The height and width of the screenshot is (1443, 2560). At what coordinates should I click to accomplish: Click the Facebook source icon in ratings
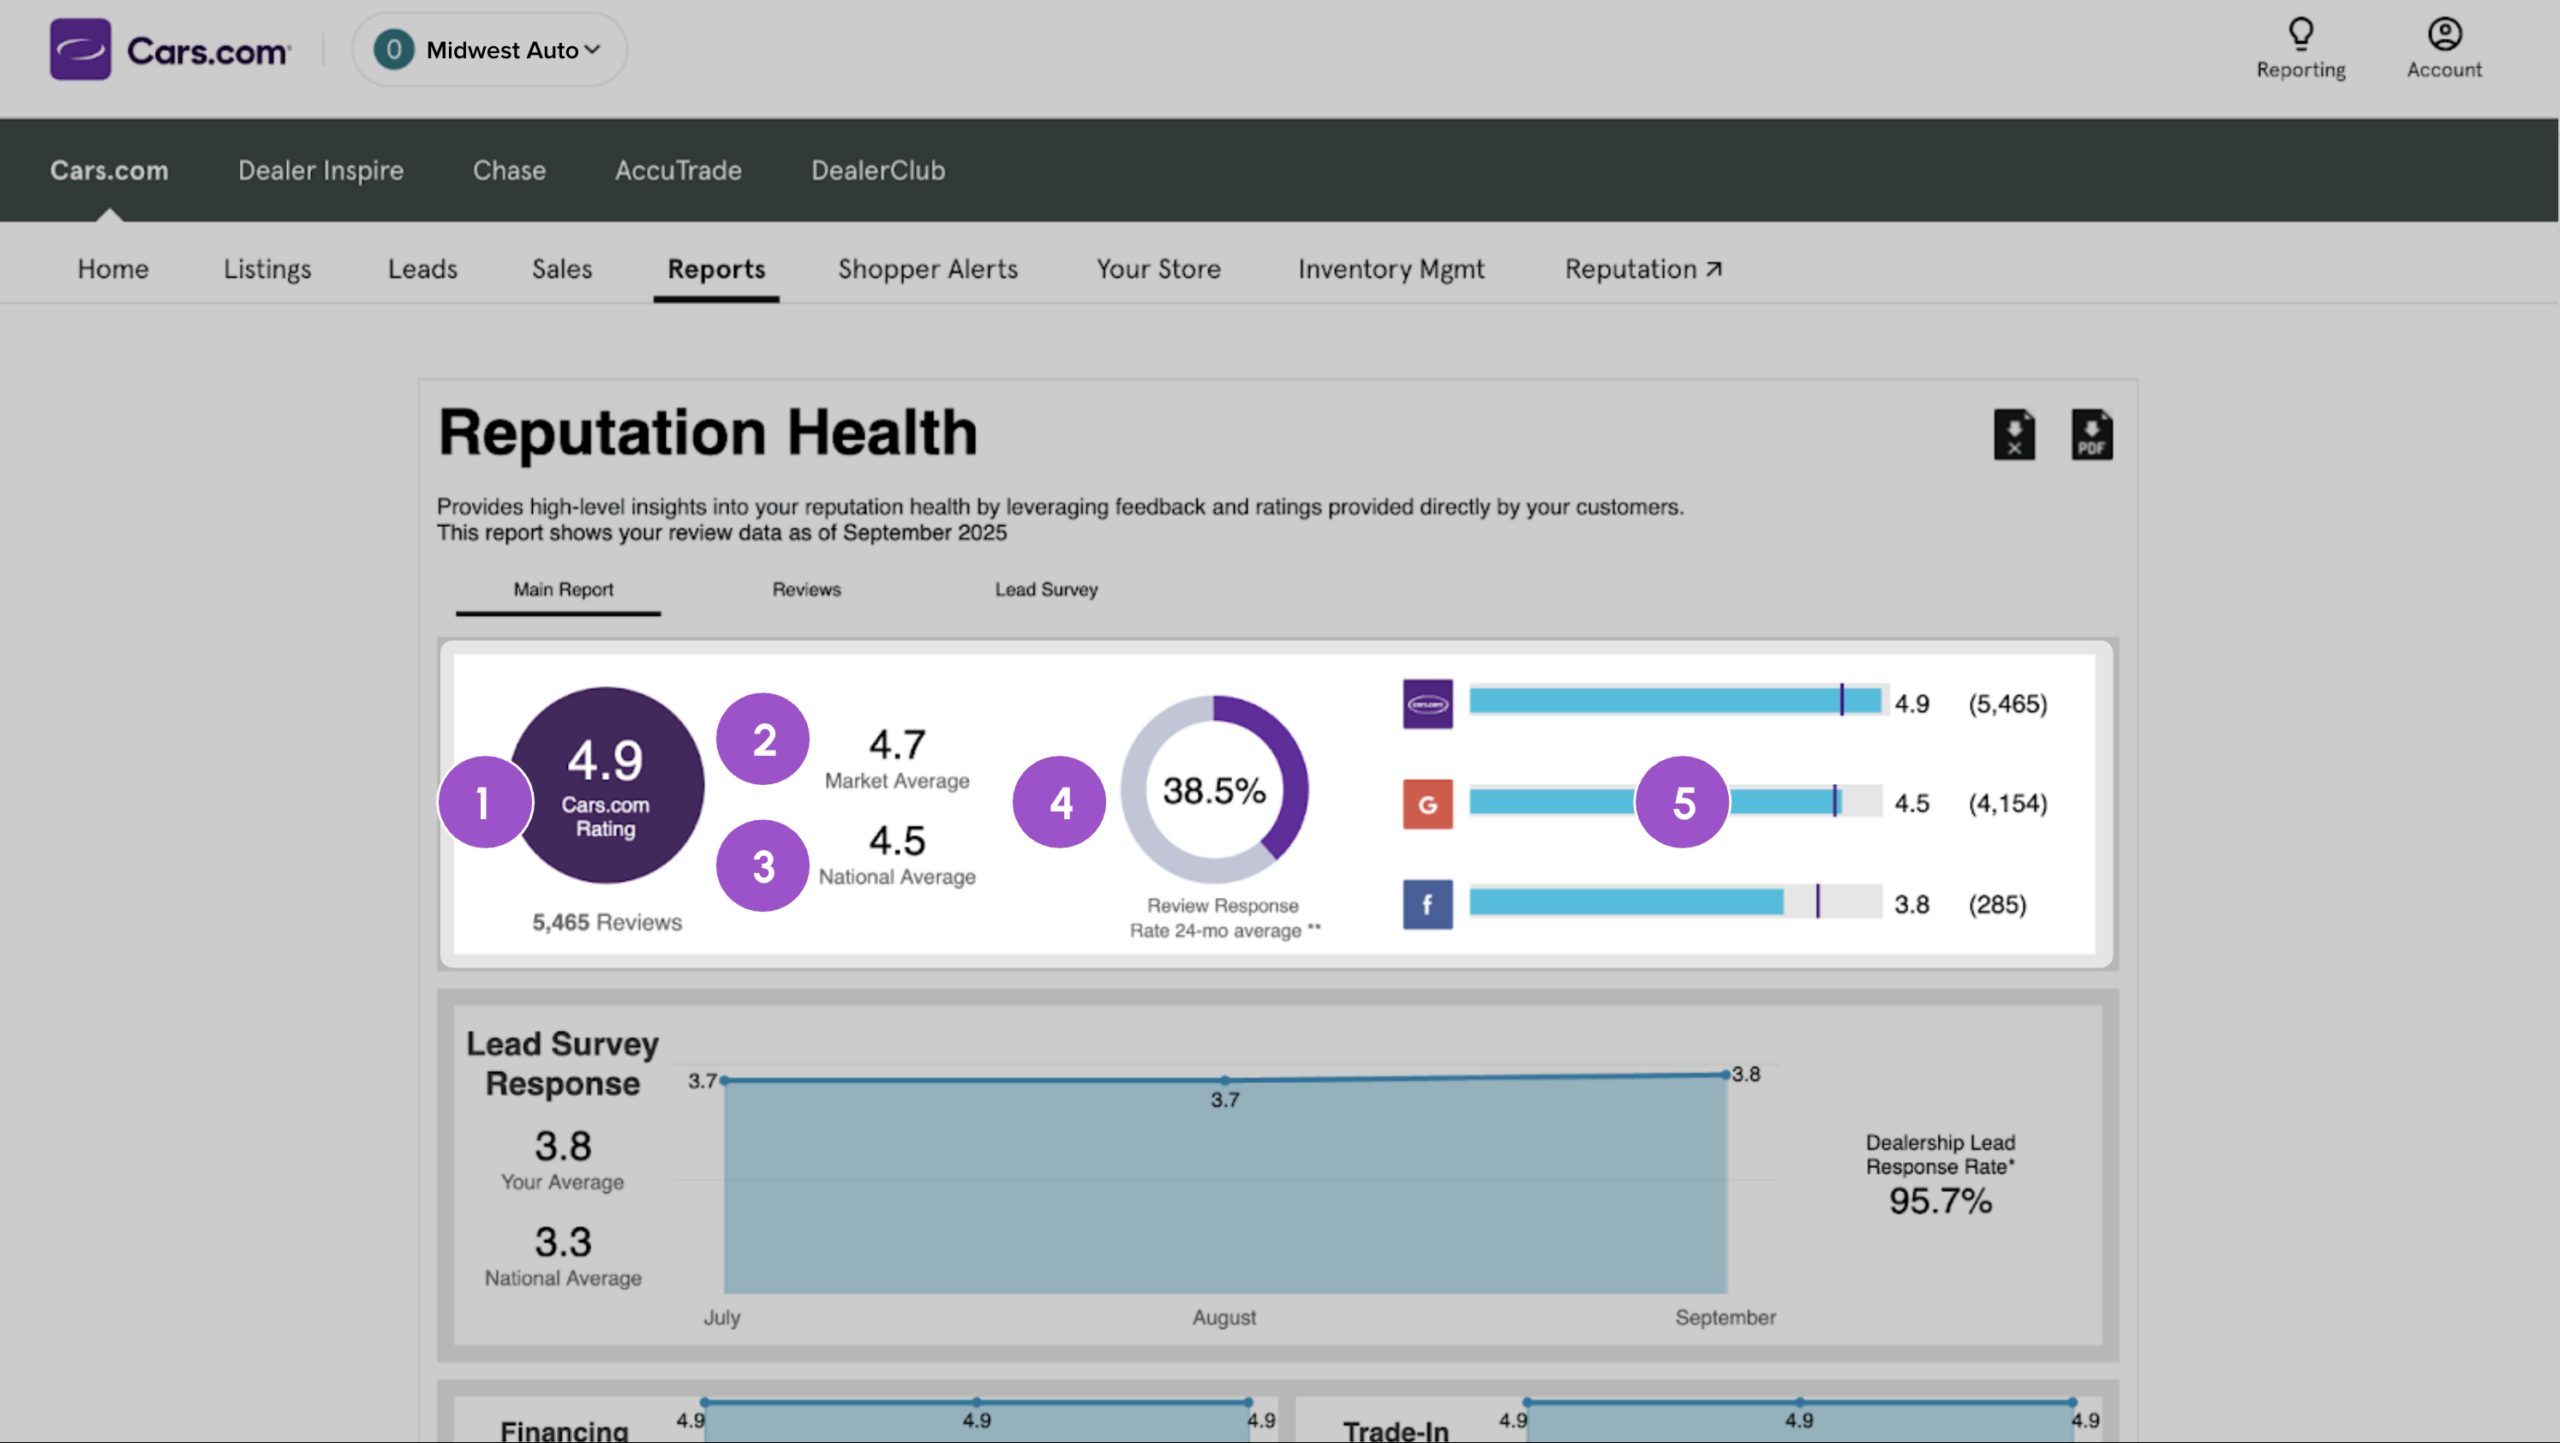(x=1428, y=905)
